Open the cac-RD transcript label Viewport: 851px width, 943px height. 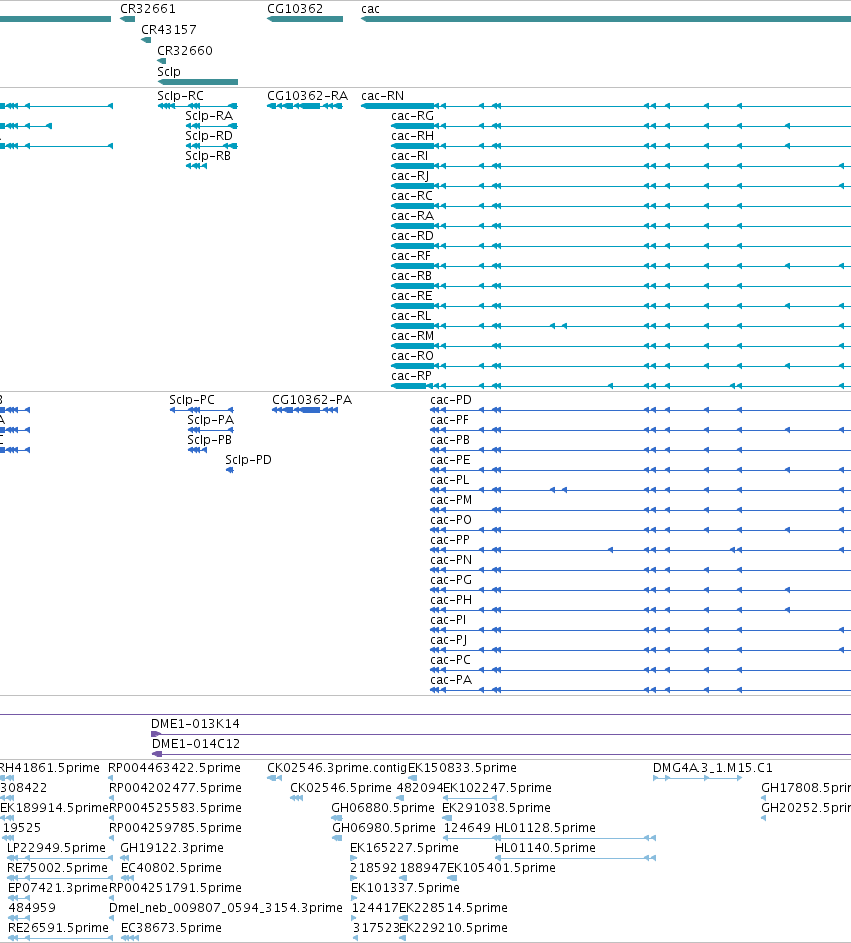413,236
